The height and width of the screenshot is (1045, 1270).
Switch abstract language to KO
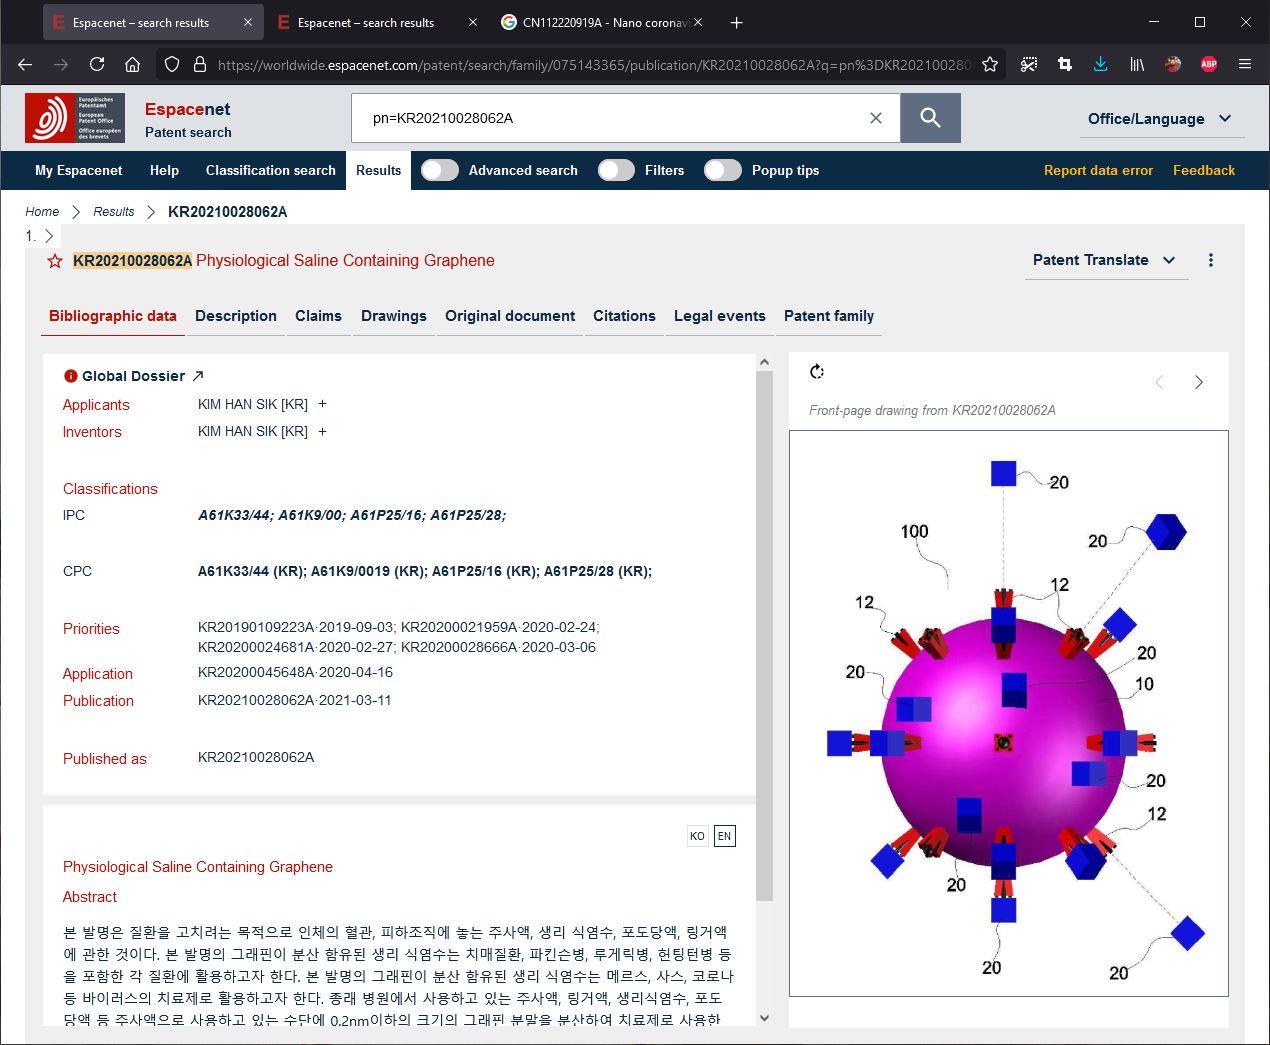pos(697,836)
